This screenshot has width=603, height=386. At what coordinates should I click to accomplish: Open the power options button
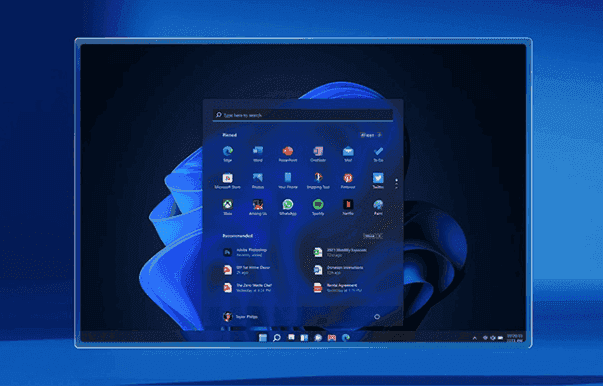[377, 316]
